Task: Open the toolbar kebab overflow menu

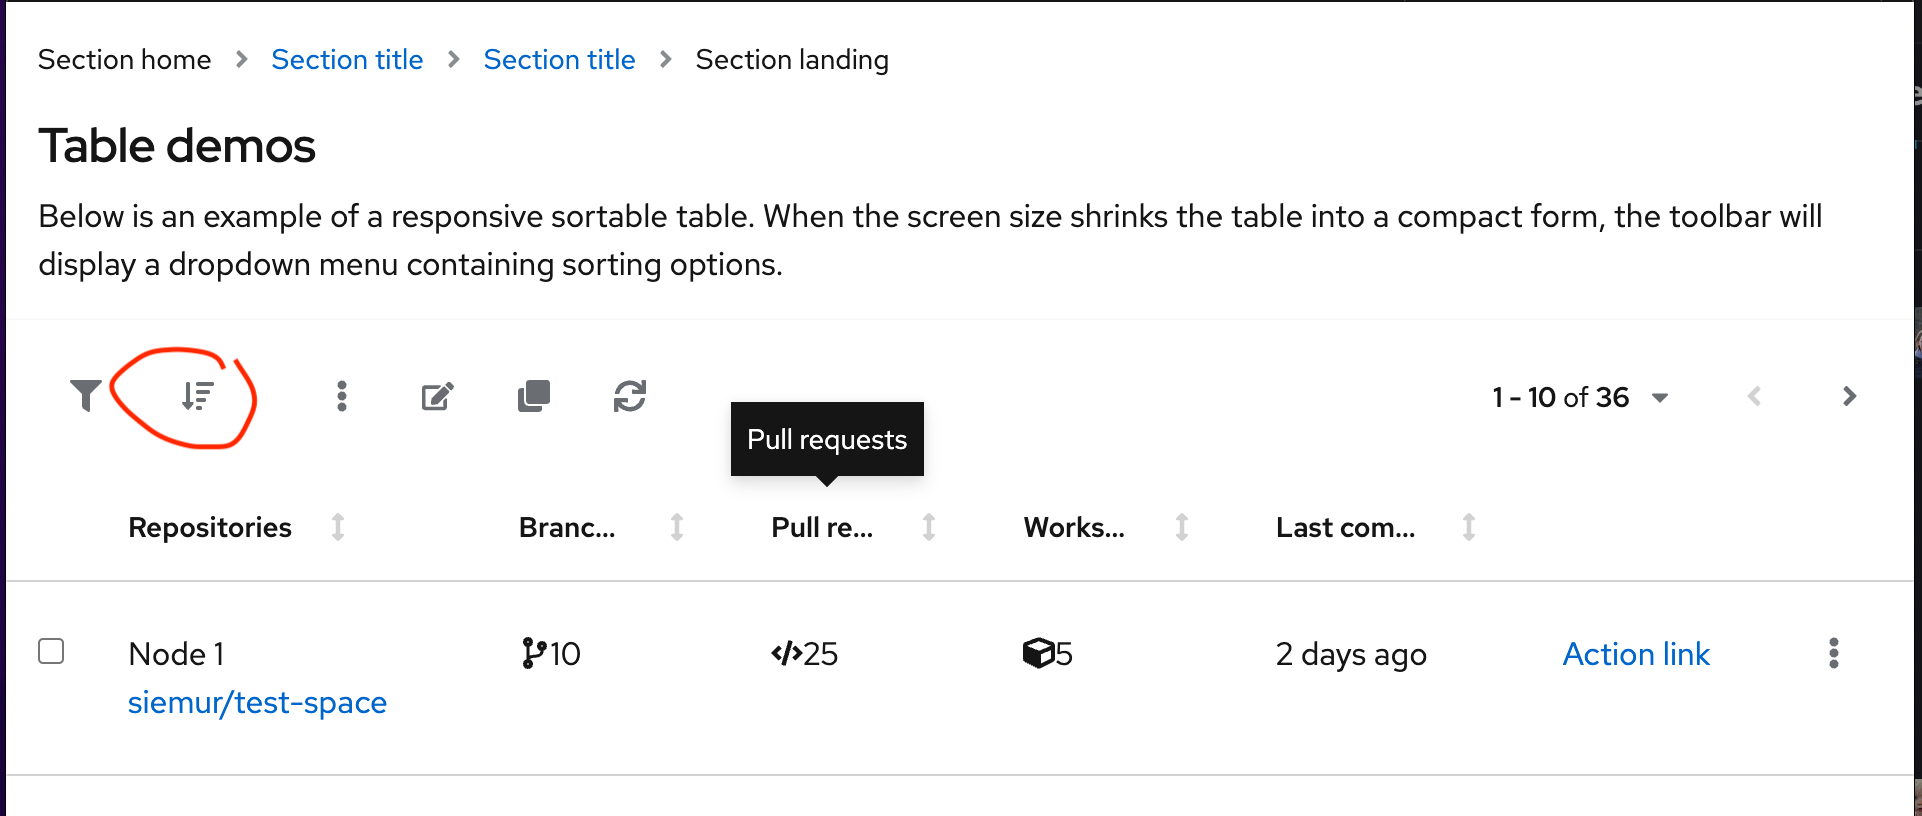Action: tap(342, 396)
